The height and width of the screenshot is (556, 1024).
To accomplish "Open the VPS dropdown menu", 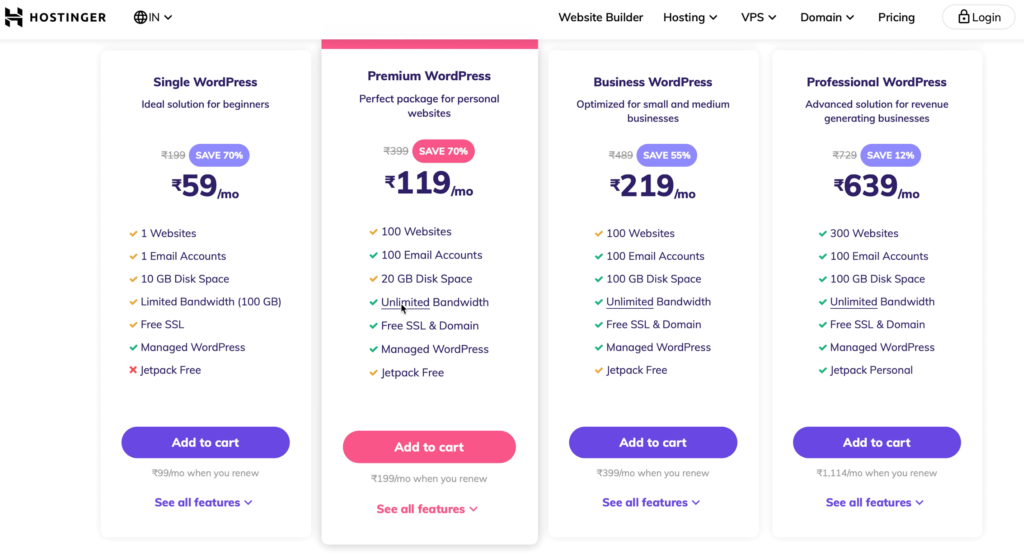I will coord(758,18).
